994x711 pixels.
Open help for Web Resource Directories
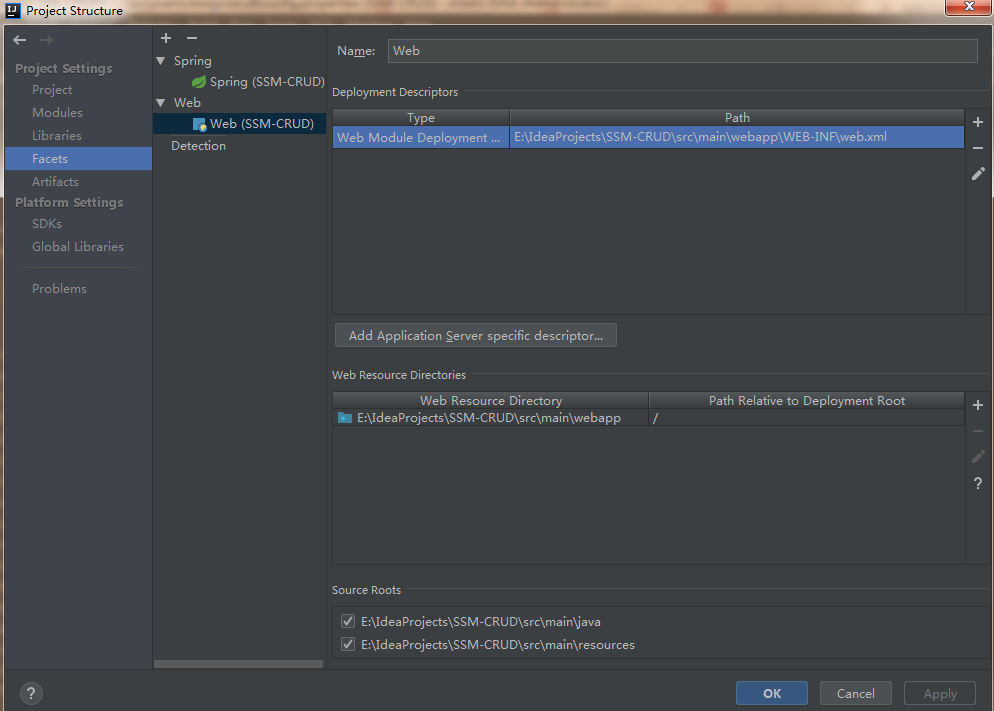click(x=978, y=484)
